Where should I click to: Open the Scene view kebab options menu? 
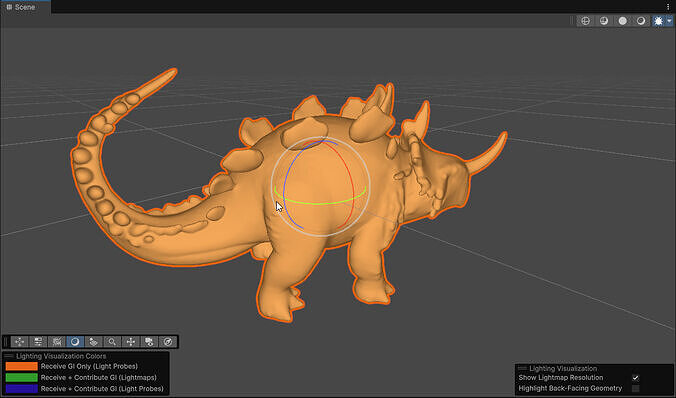pyautogui.click(x=668, y=7)
